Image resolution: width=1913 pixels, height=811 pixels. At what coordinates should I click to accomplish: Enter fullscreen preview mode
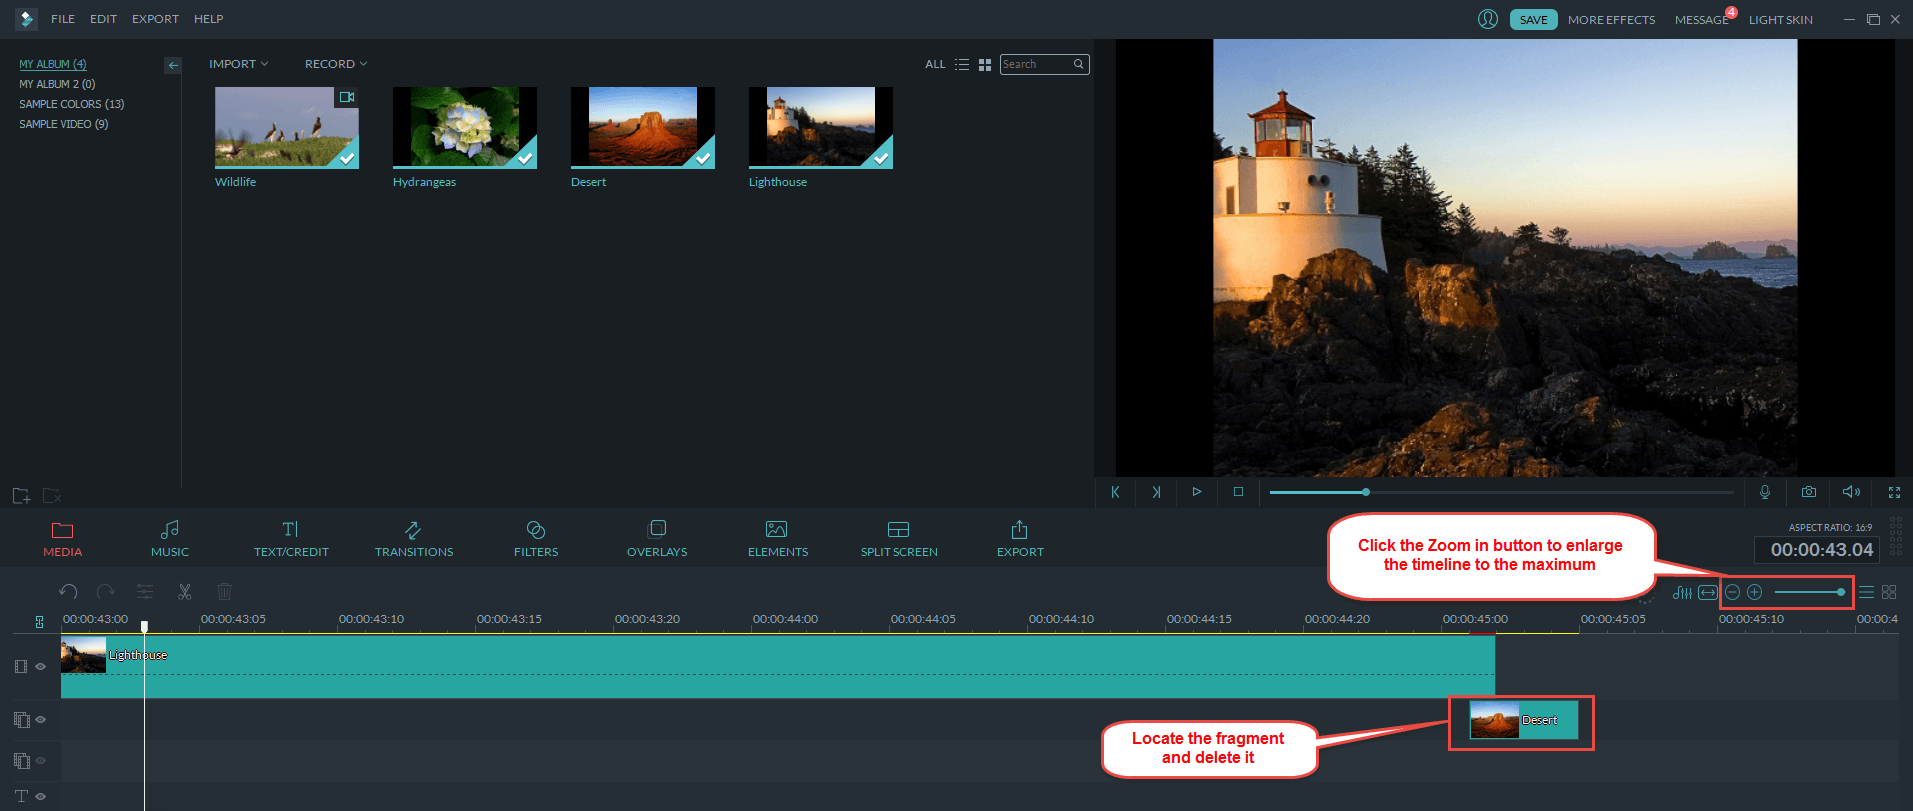click(x=1894, y=492)
